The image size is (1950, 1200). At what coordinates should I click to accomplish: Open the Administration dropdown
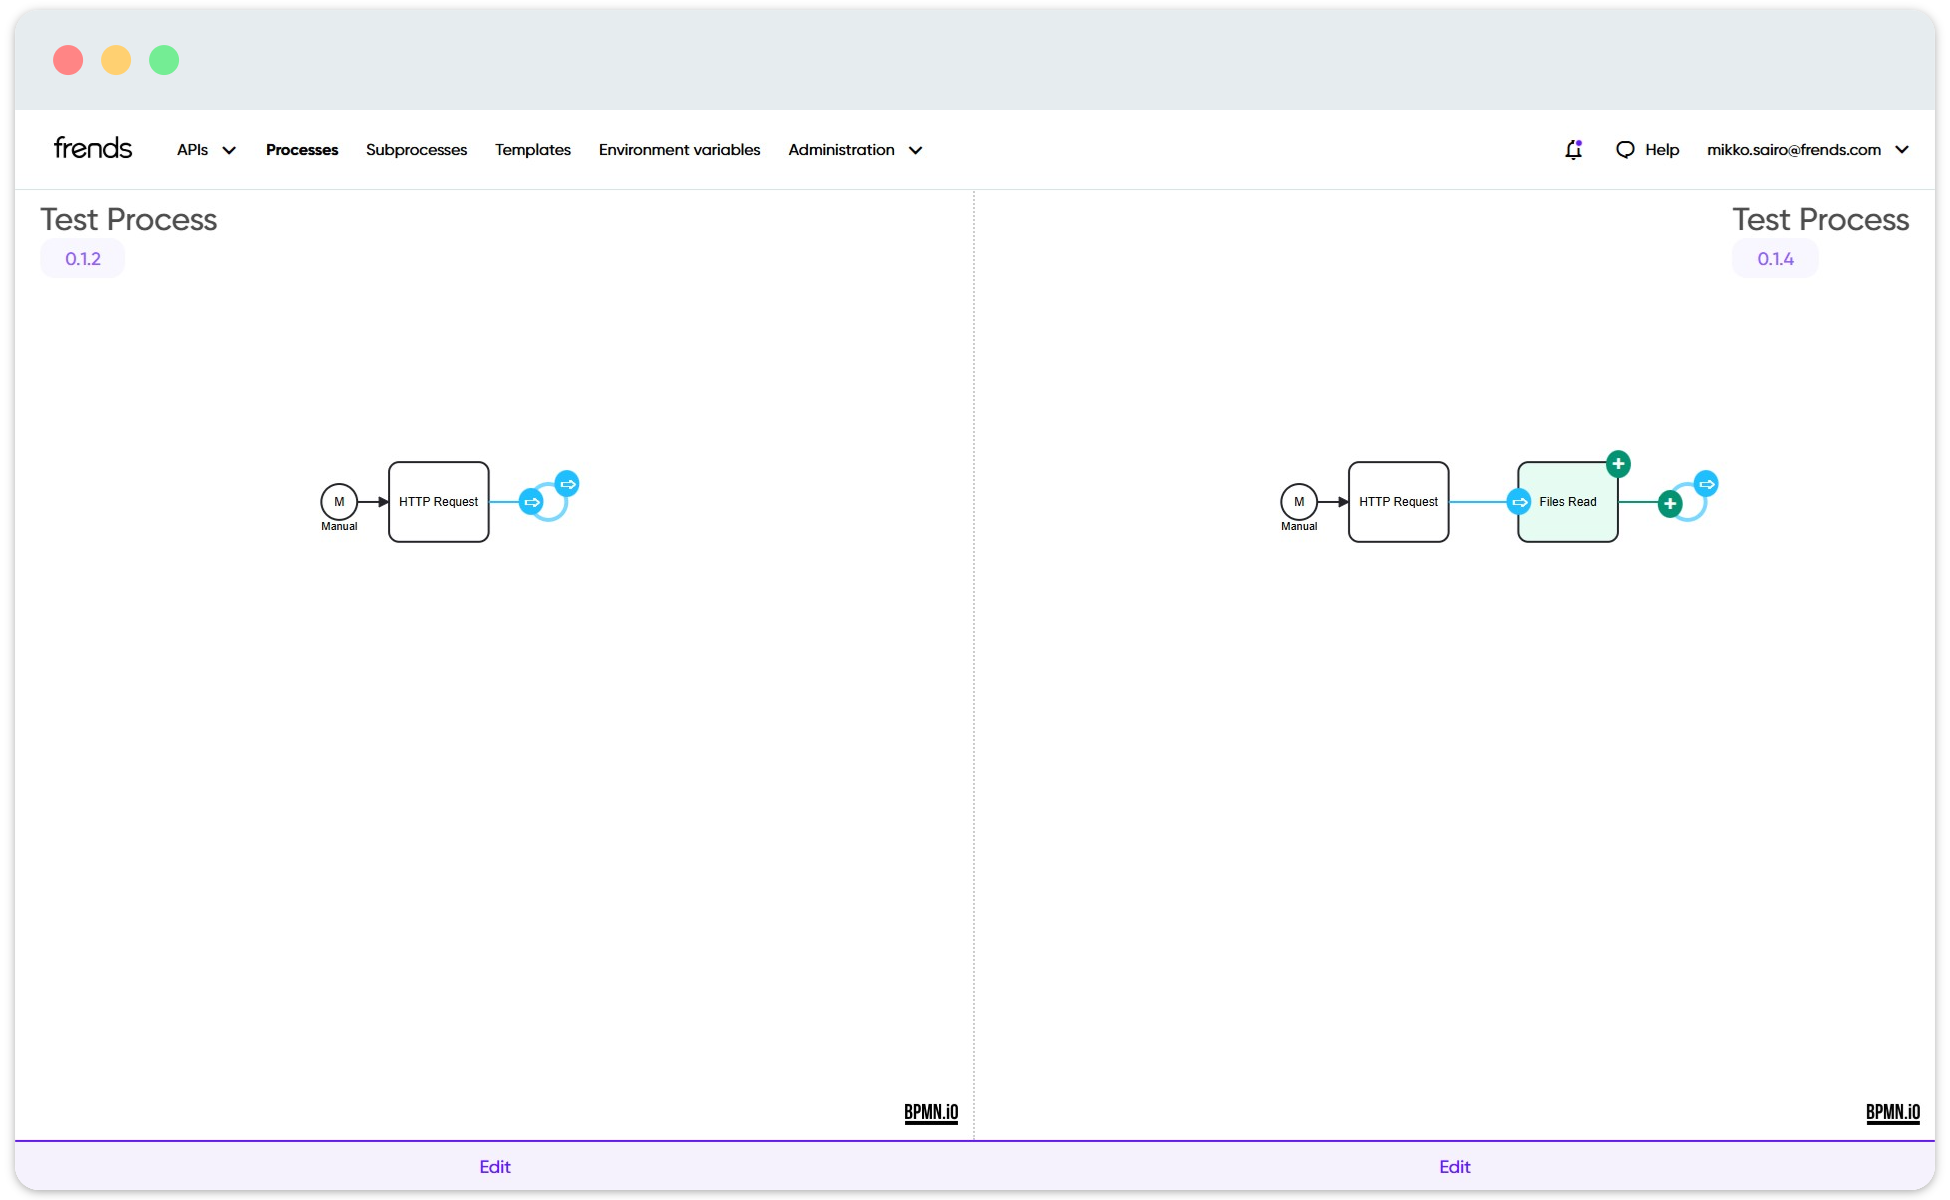853,149
